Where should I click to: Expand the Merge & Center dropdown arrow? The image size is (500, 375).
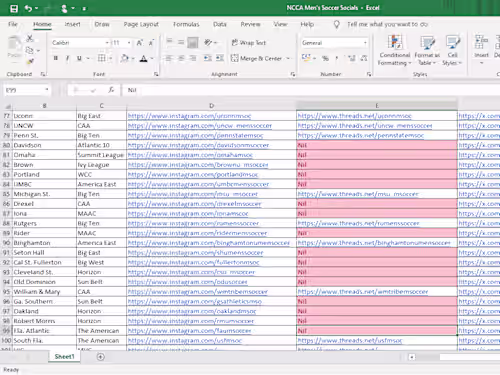288,58
